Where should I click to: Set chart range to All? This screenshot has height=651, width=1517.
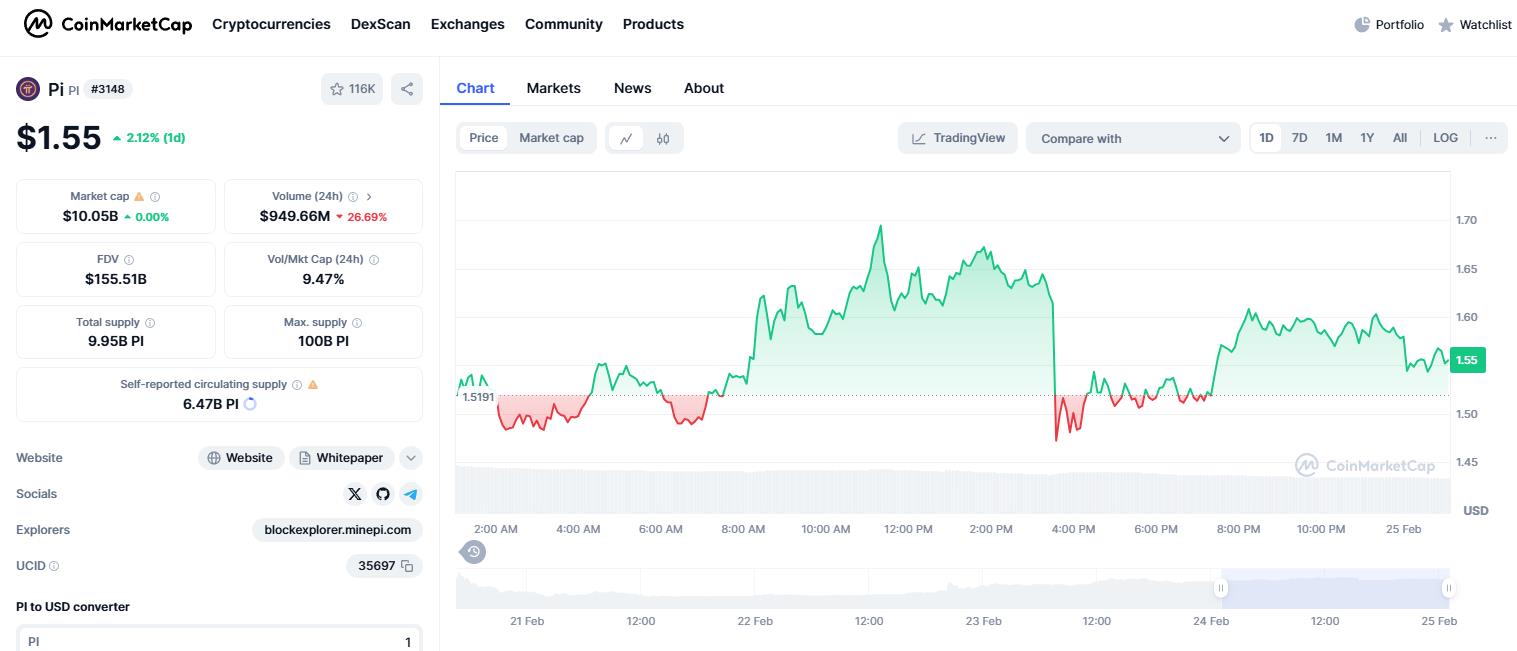pos(1400,138)
